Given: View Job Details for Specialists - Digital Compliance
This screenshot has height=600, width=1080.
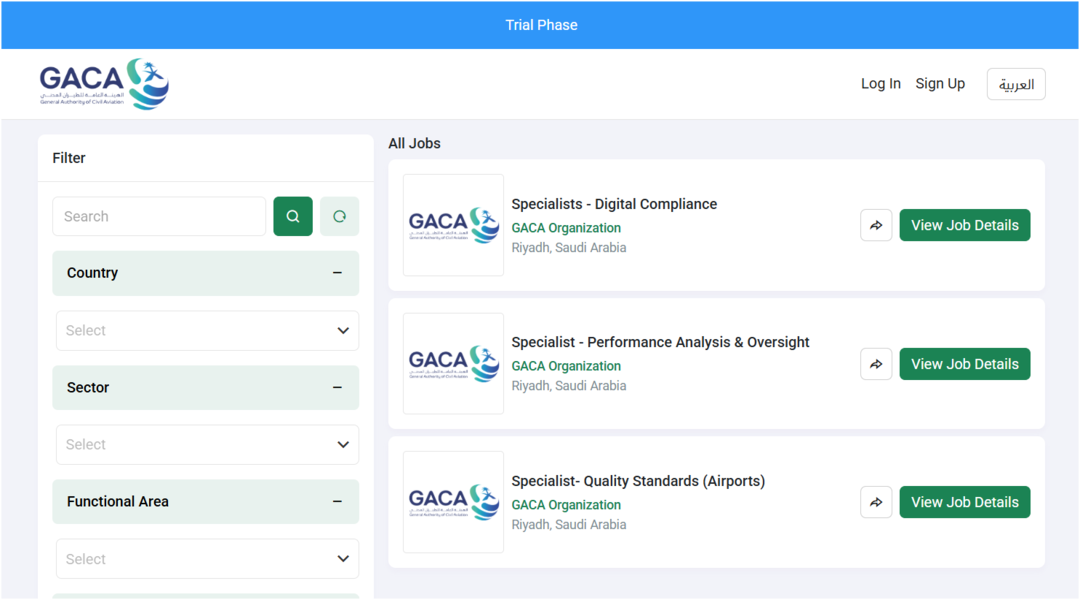Looking at the screenshot, I should (965, 225).
